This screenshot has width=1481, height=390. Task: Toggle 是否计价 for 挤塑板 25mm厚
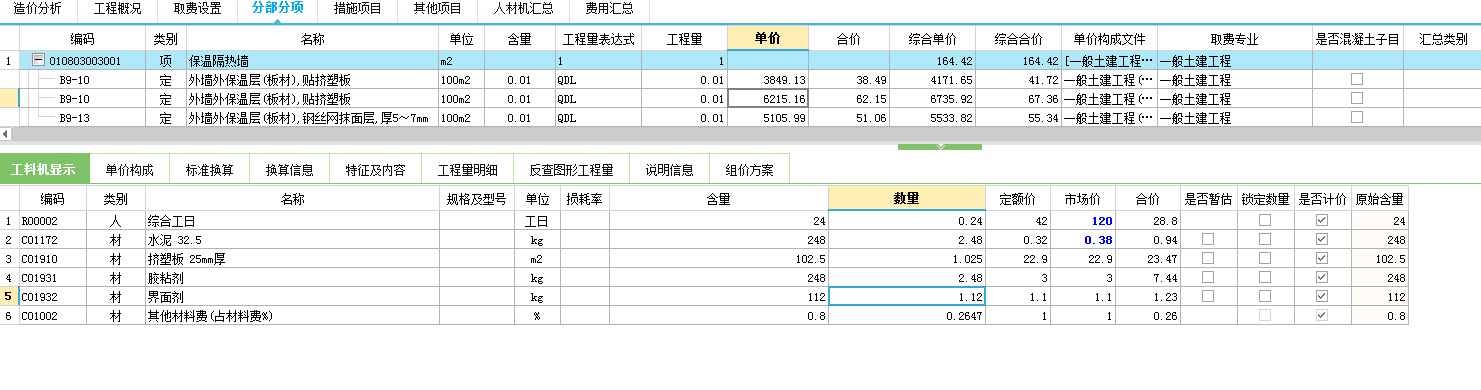[x=1322, y=259]
